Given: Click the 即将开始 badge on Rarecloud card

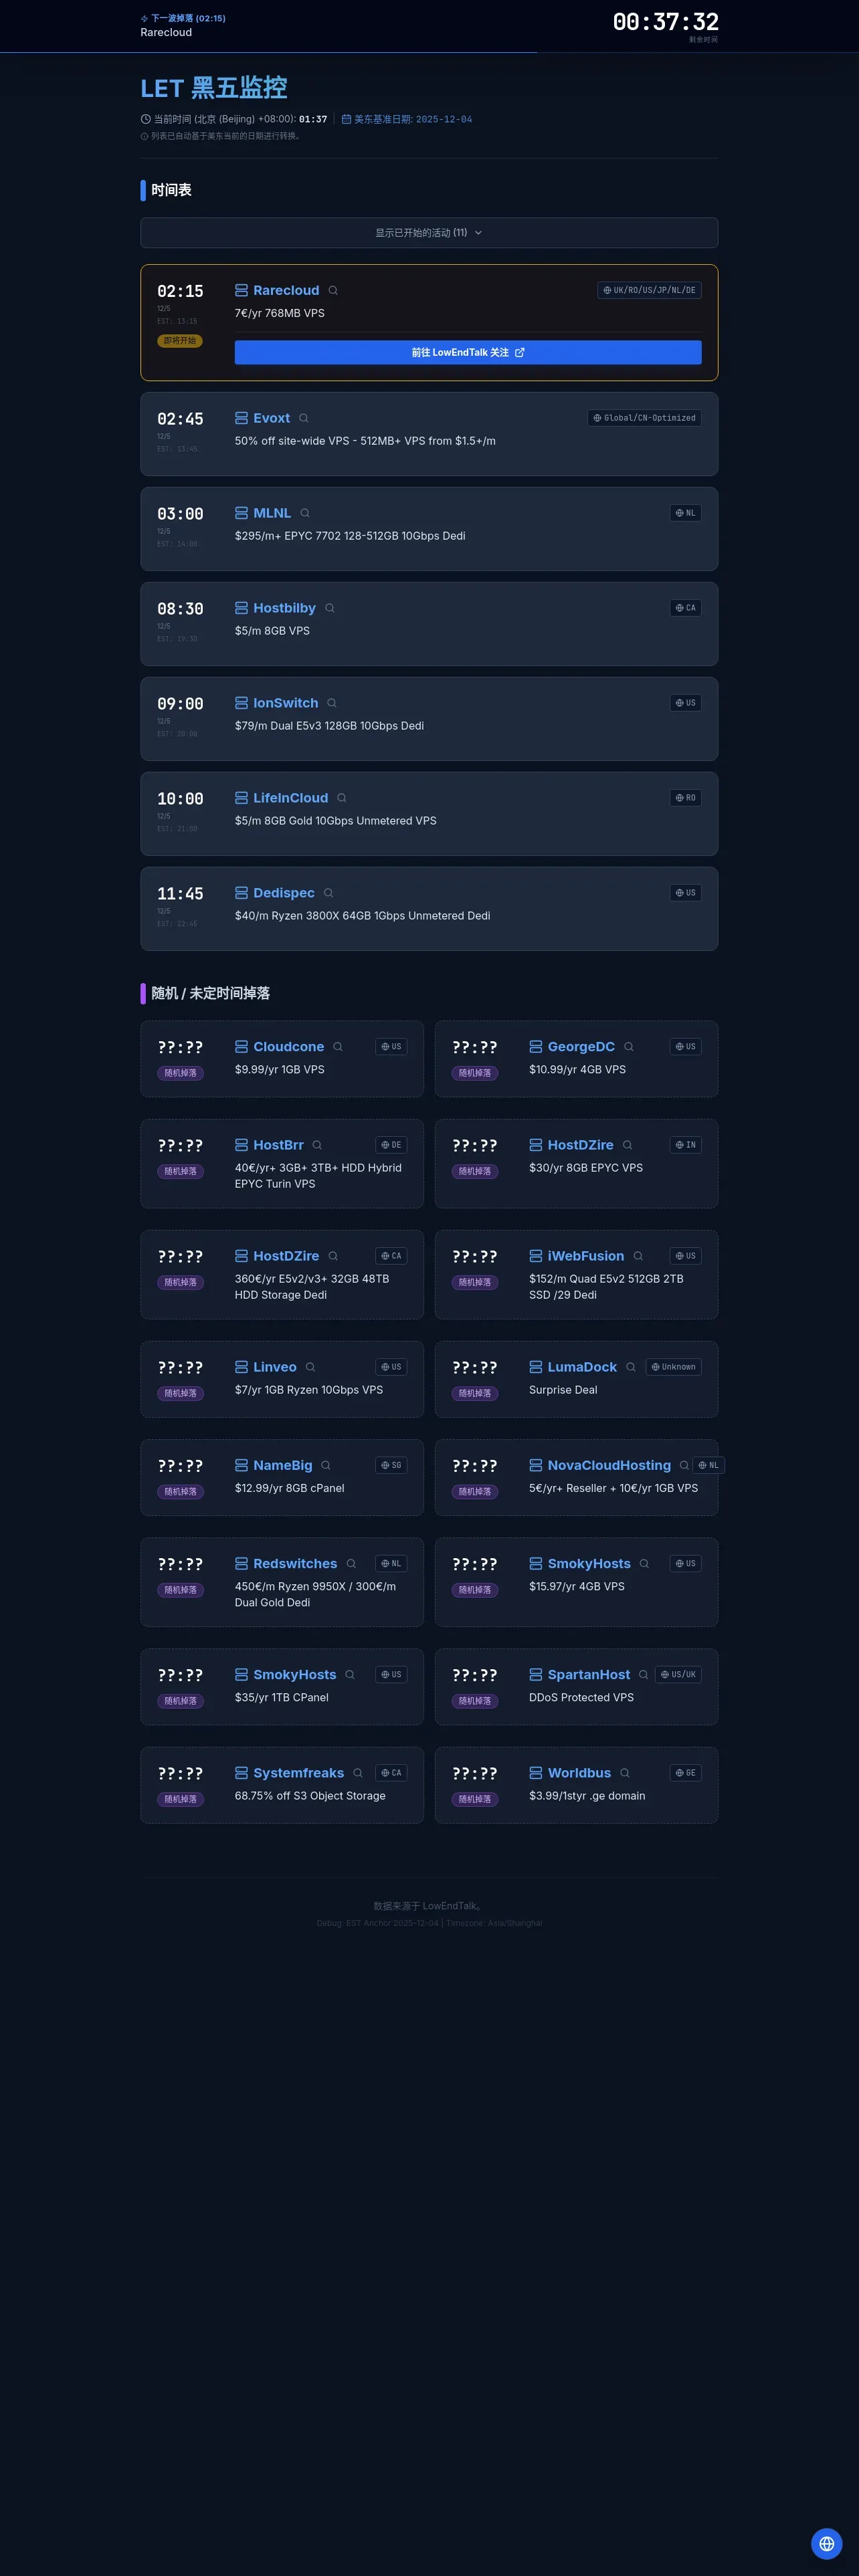Looking at the screenshot, I should click(x=180, y=341).
